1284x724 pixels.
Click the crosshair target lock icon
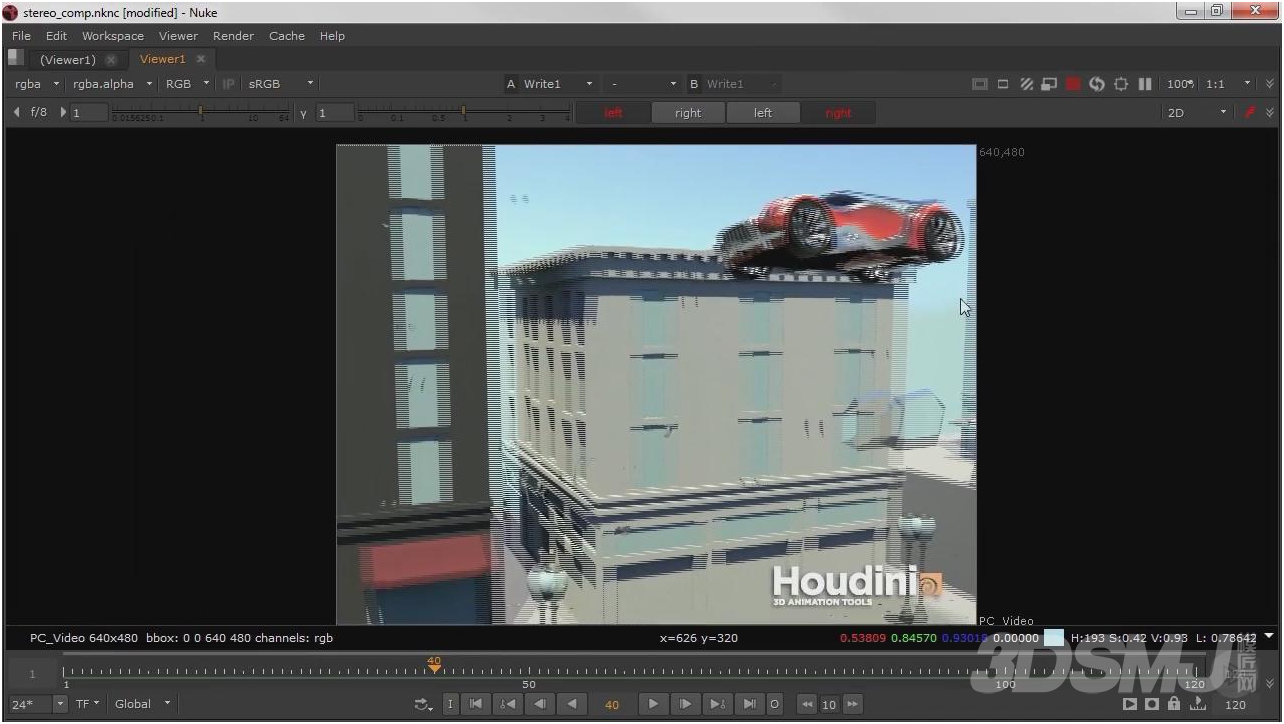click(1121, 84)
